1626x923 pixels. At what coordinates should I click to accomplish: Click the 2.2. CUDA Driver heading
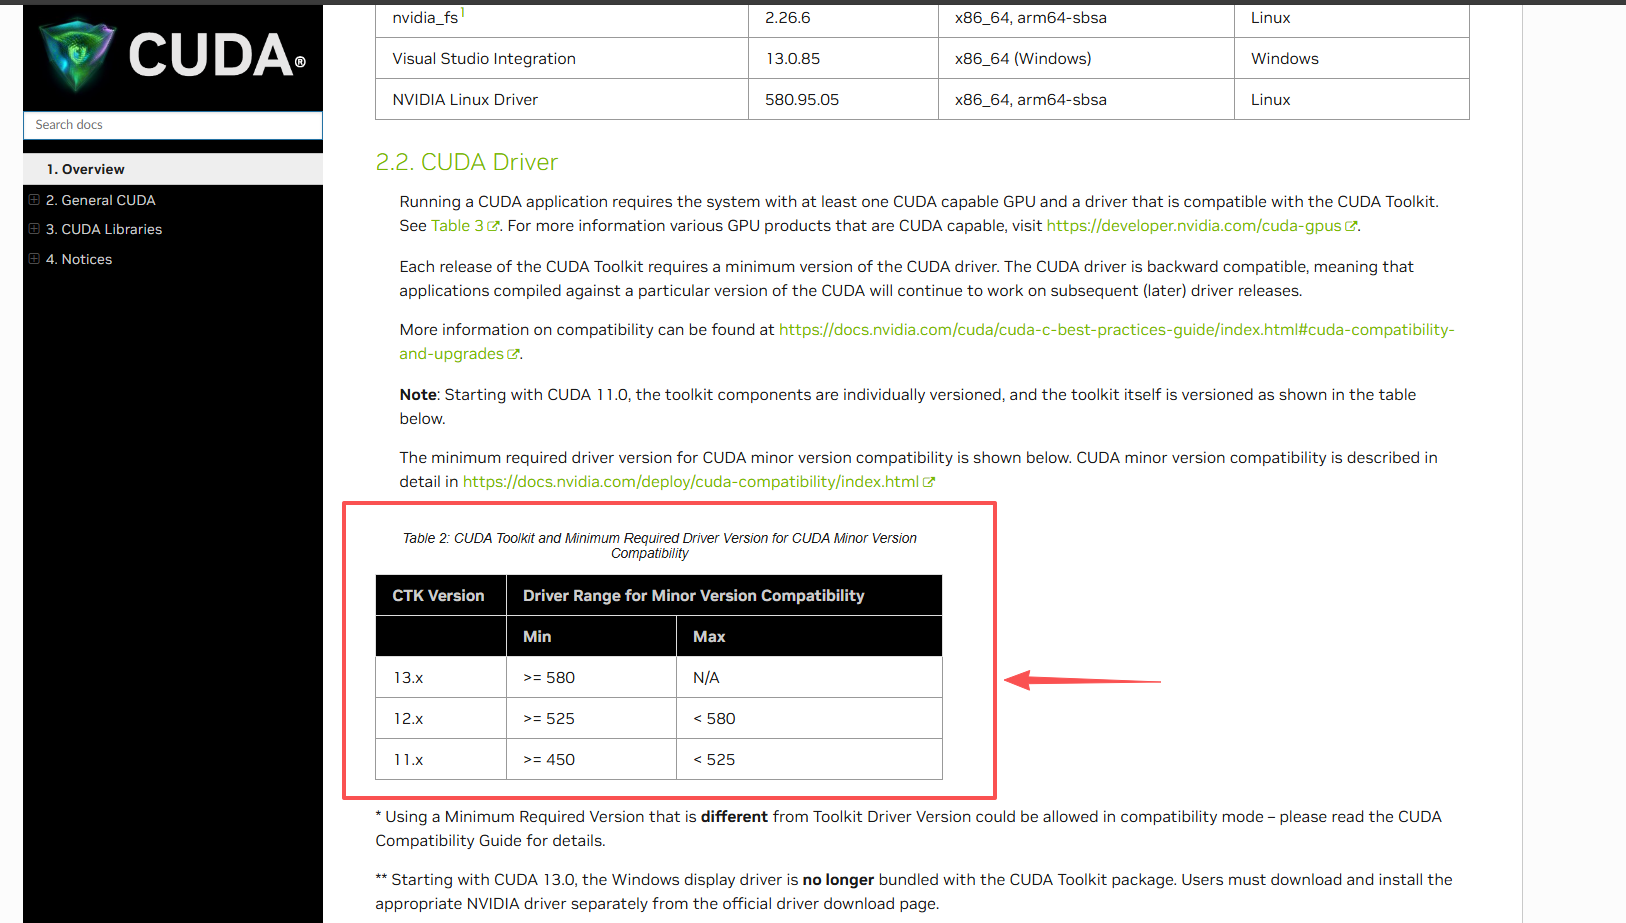click(x=466, y=162)
